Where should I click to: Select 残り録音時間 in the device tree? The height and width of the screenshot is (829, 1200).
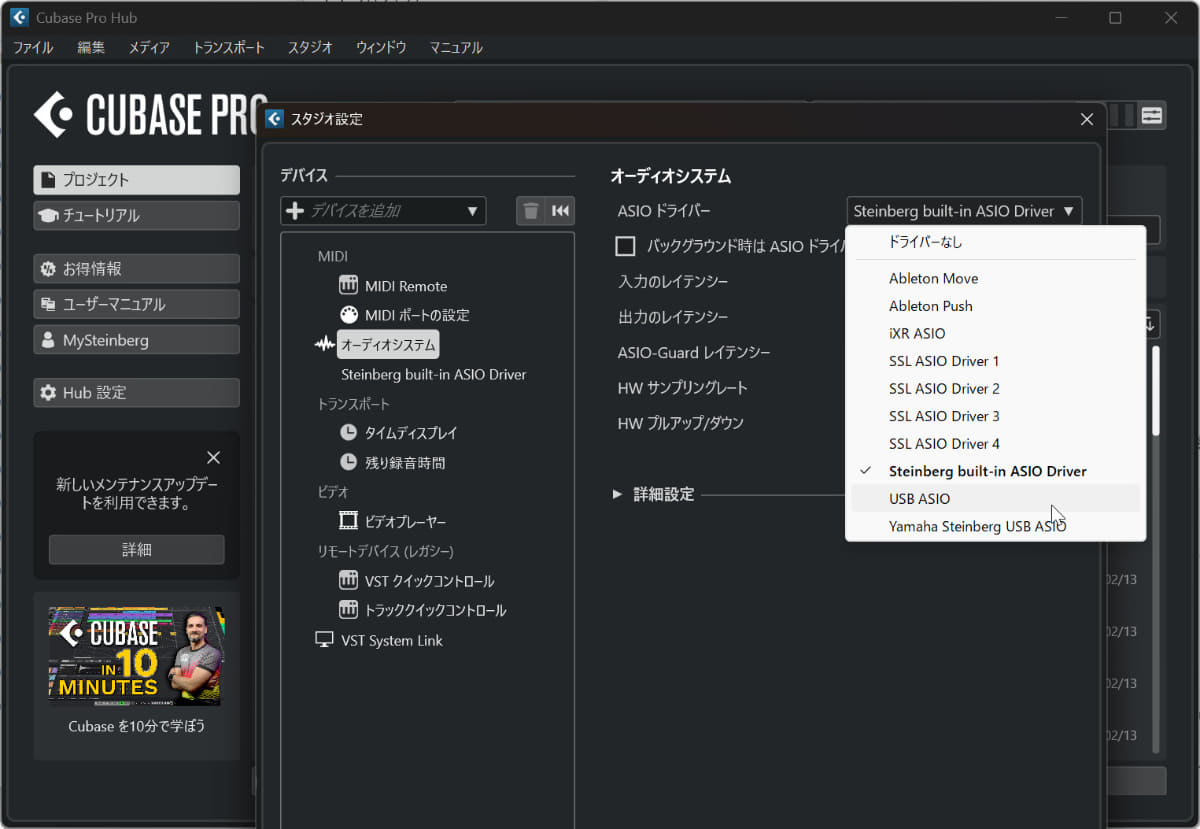click(x=405, y=463)
